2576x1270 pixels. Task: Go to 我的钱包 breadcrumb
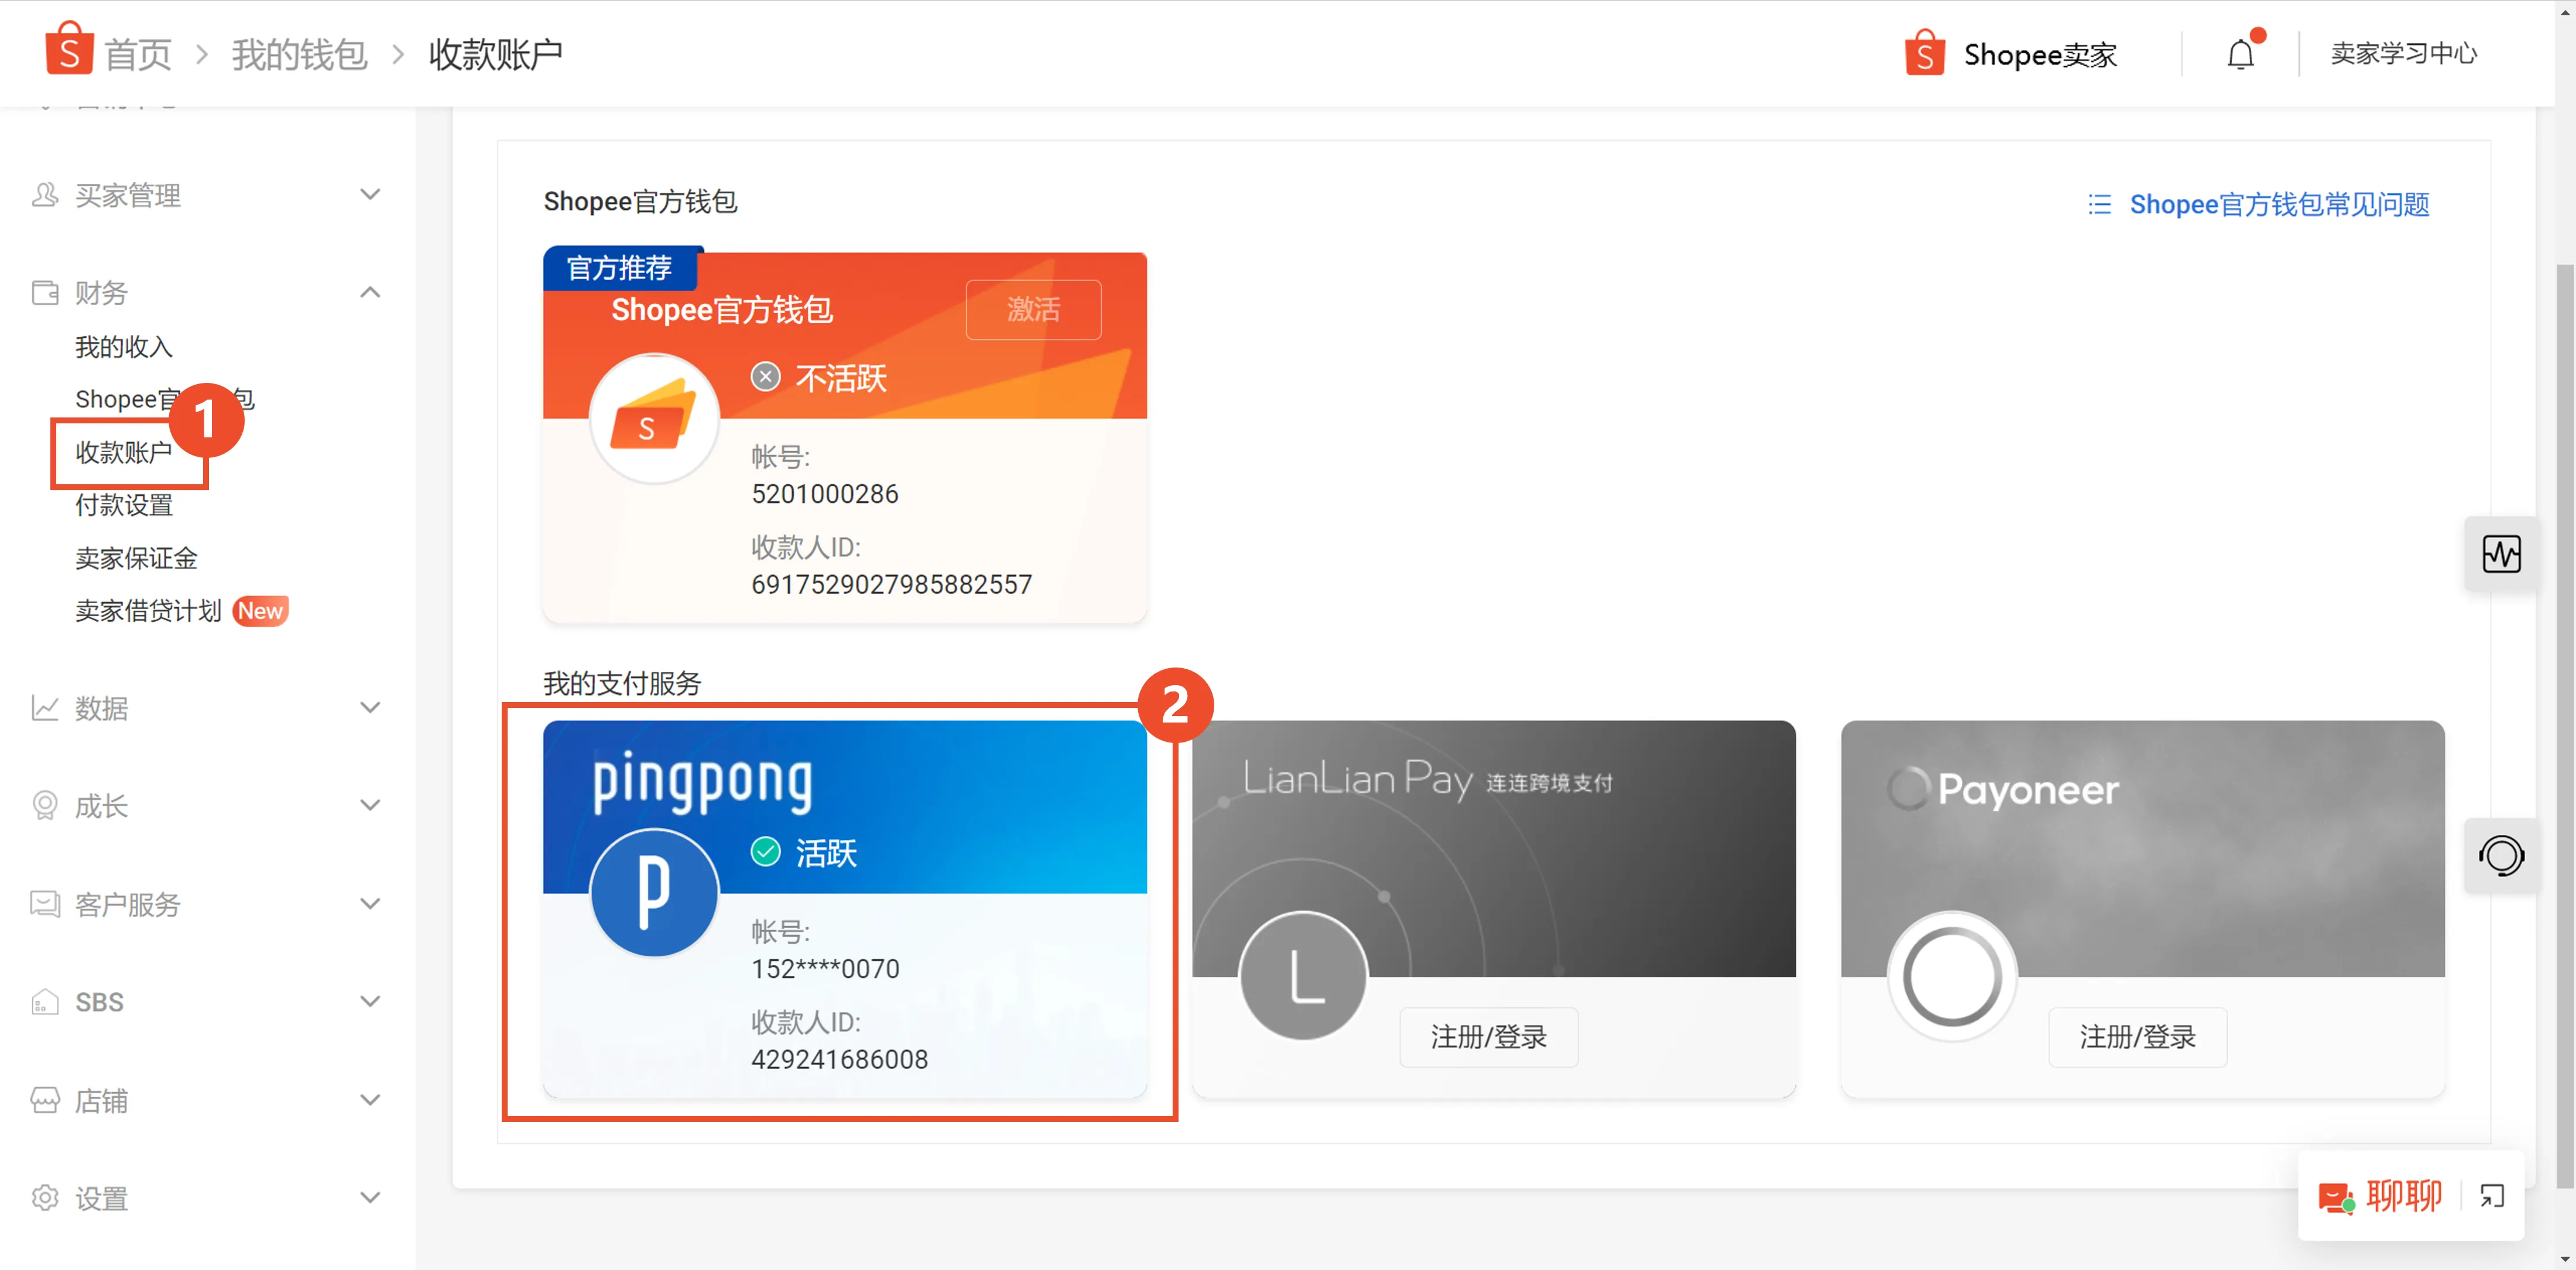click(298, 54)
